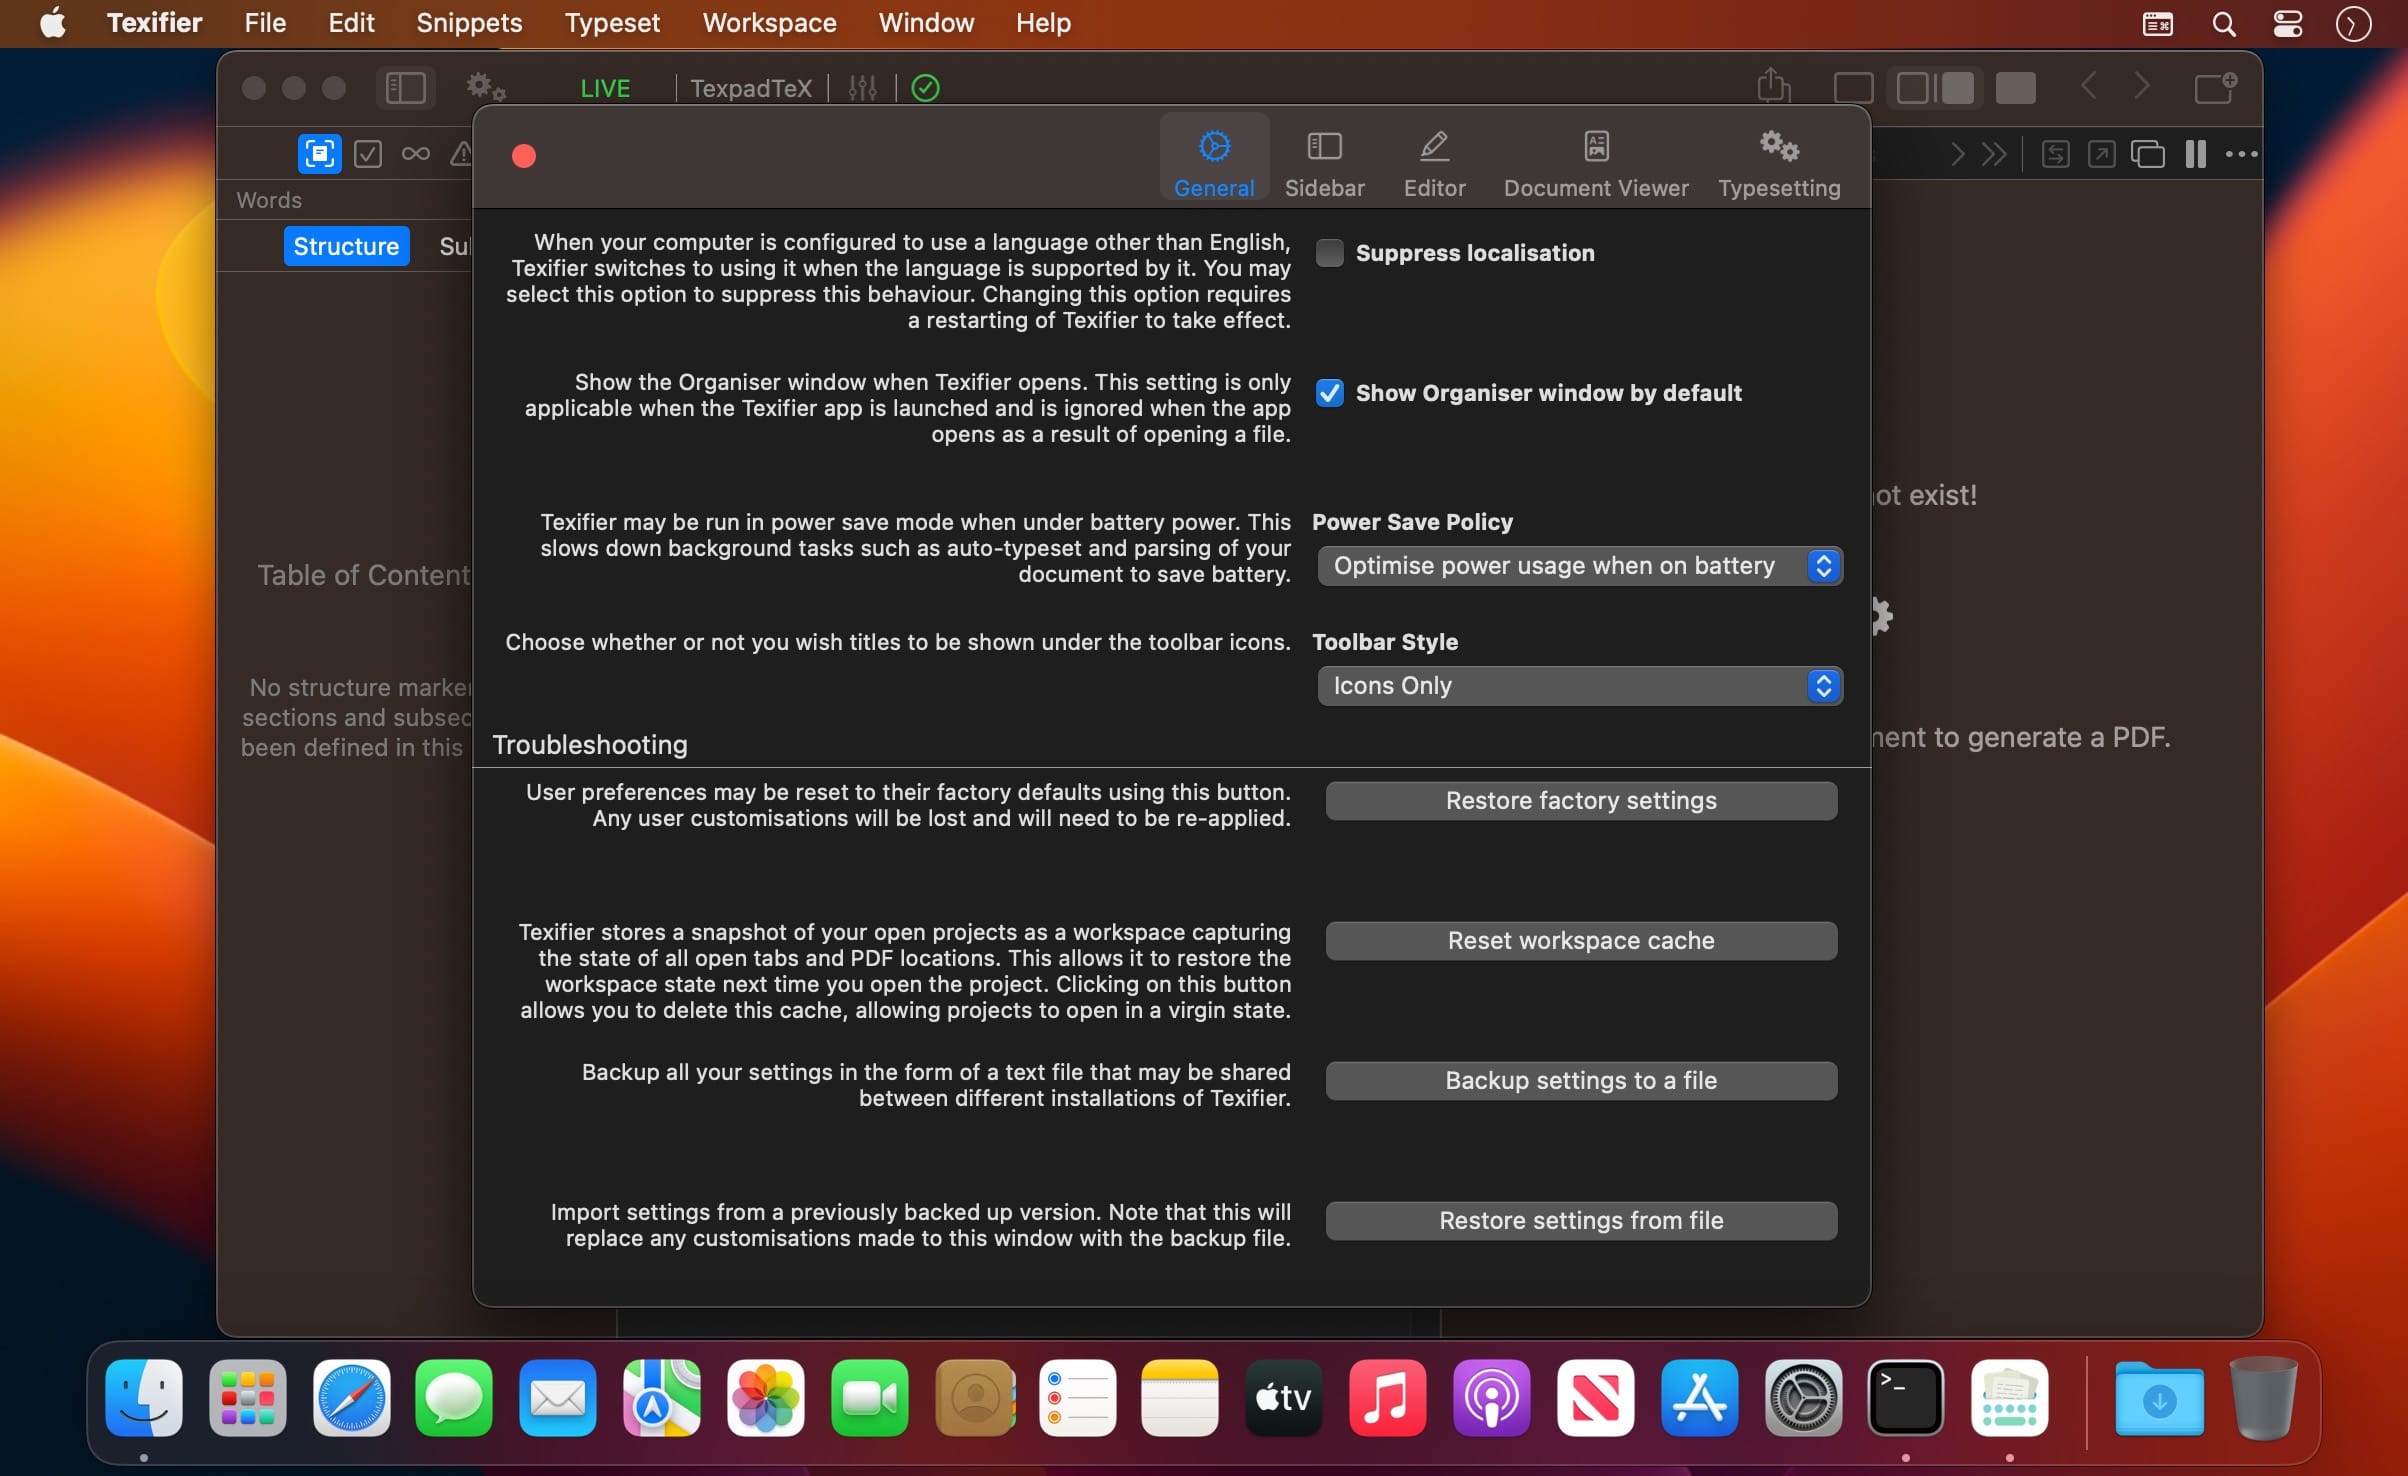Click the new tab plus icon
Image resolution: width=2408 pixels, height=1476 pixels.
pos(2215,87)
